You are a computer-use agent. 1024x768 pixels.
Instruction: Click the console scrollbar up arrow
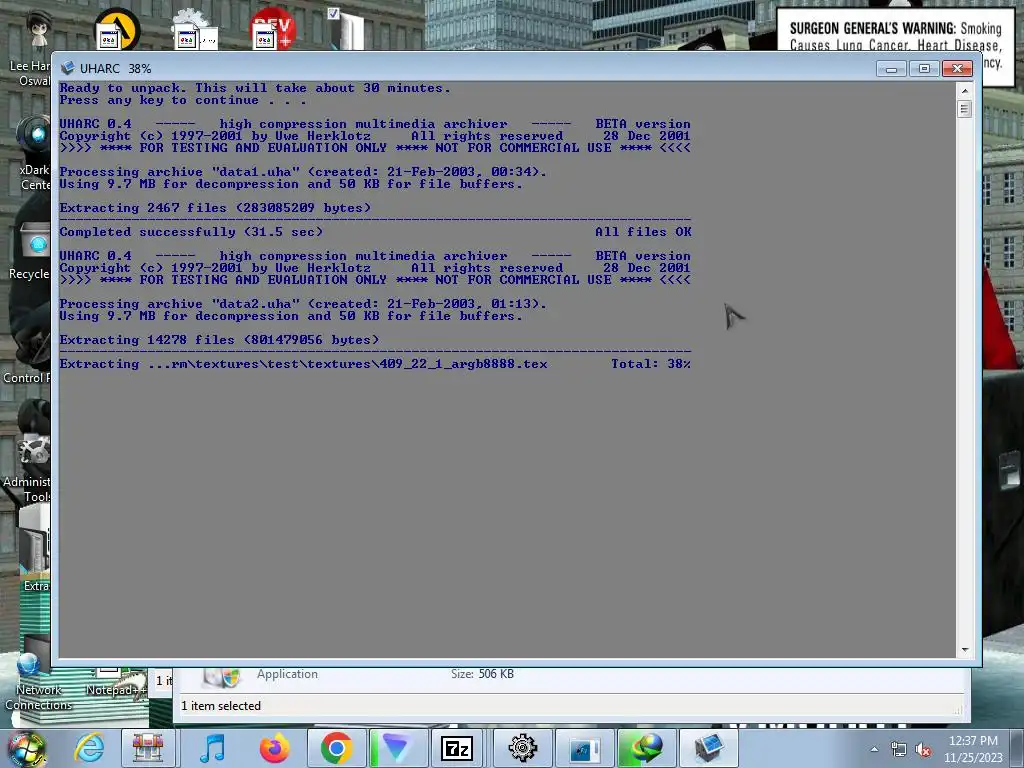[x=965, y=90]
